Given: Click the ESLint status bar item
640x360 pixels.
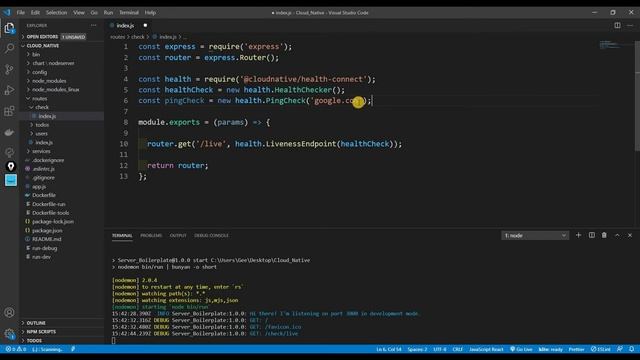Looking at the screenshot, I should pyautogui.click(x=601, y=349).
